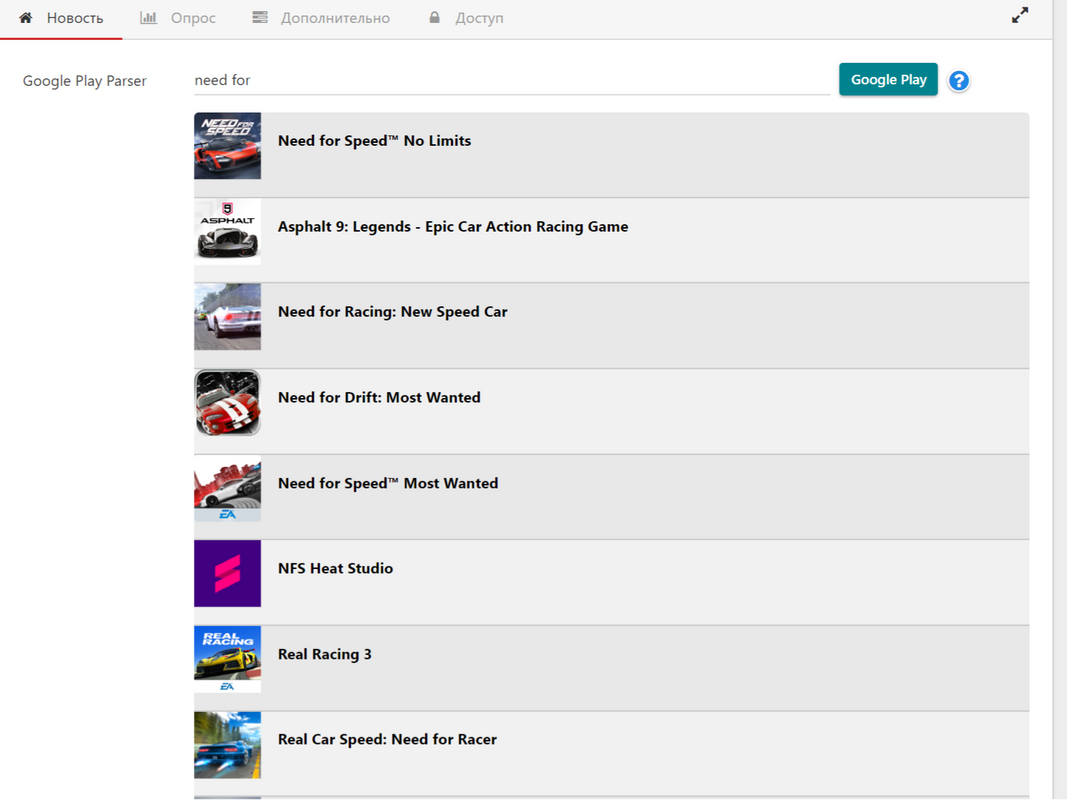Choose Need for Racing: New Speed Car result
Screen dimensions: 1067x800
pos(611,326)
